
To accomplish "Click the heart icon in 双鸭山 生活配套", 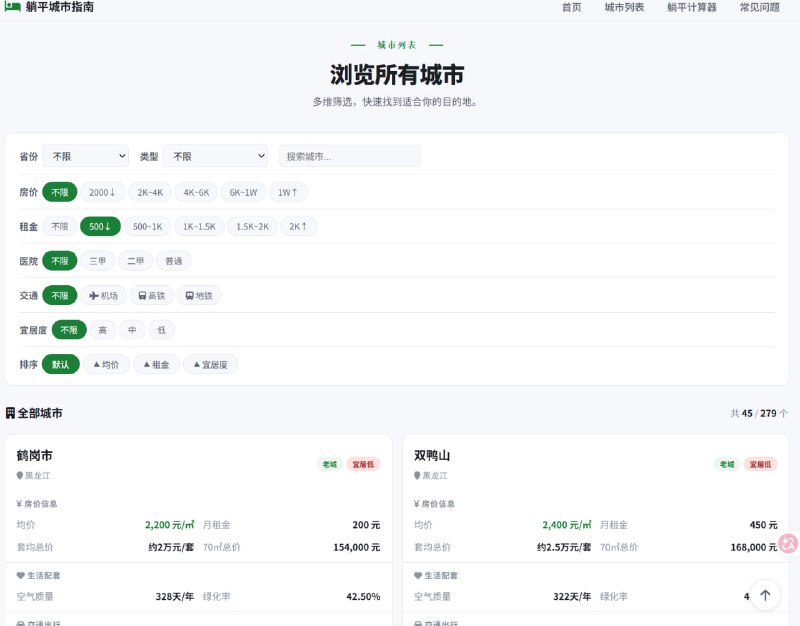I will coord(418,575).
